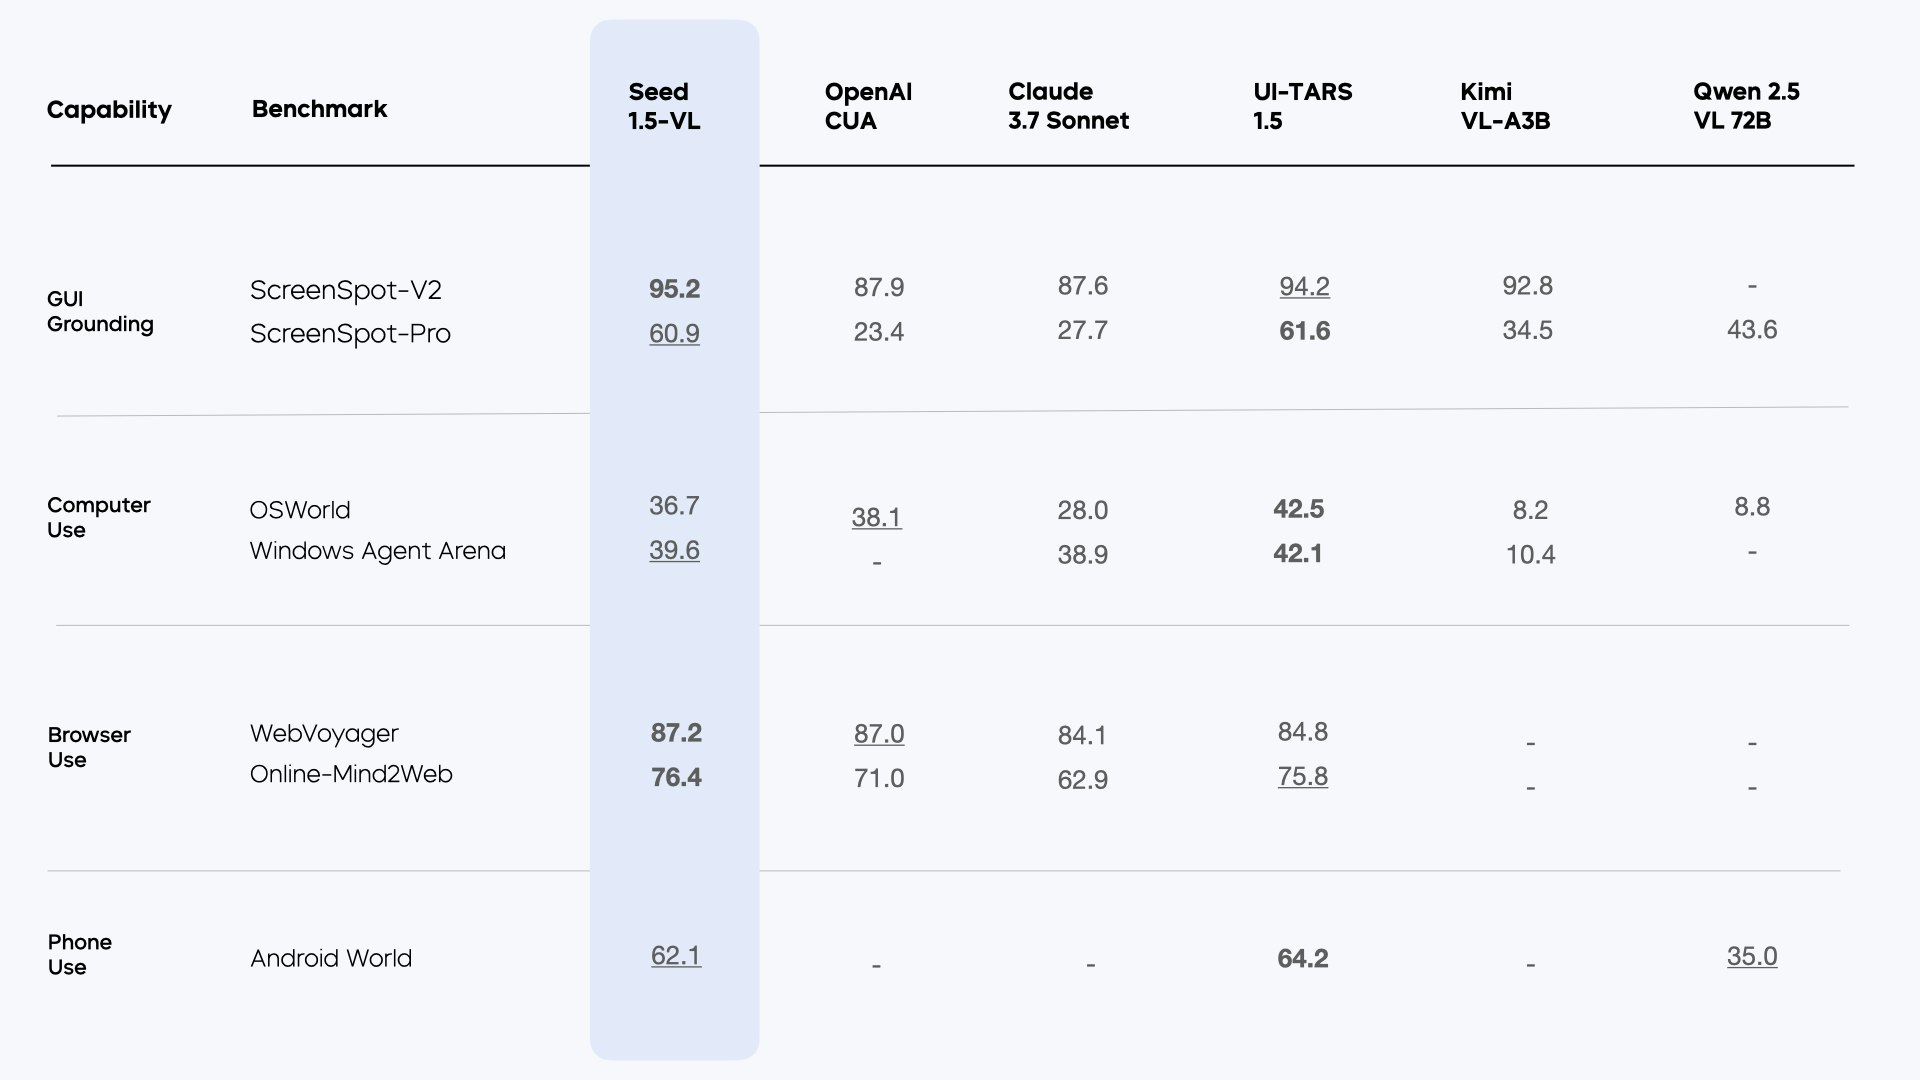Click the Capability column header
This screenshot has width=1920, height=1080.
109,110
